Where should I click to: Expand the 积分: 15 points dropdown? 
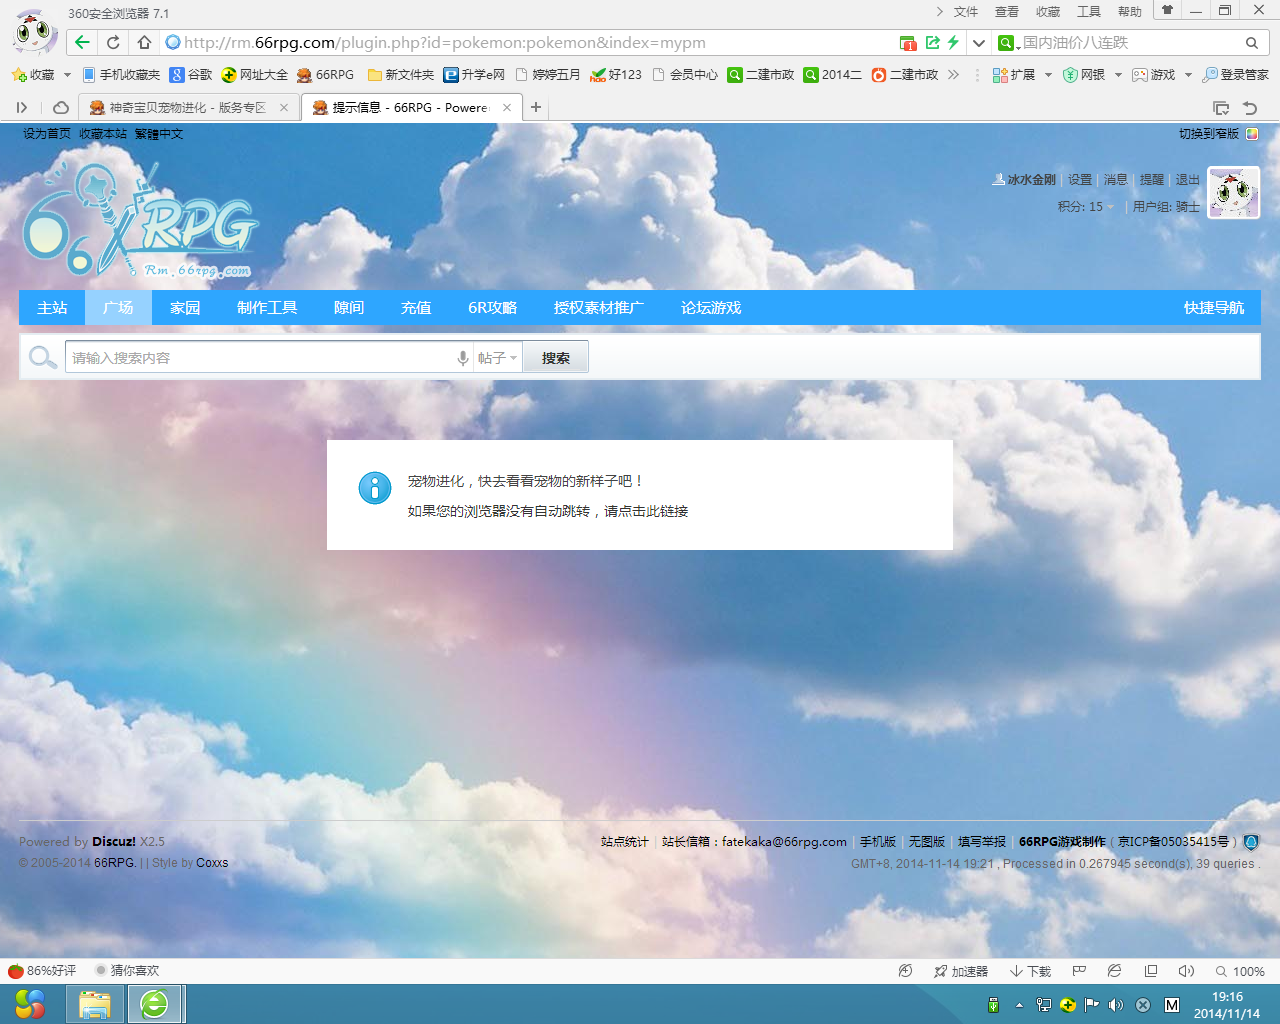pos(1086,207)
